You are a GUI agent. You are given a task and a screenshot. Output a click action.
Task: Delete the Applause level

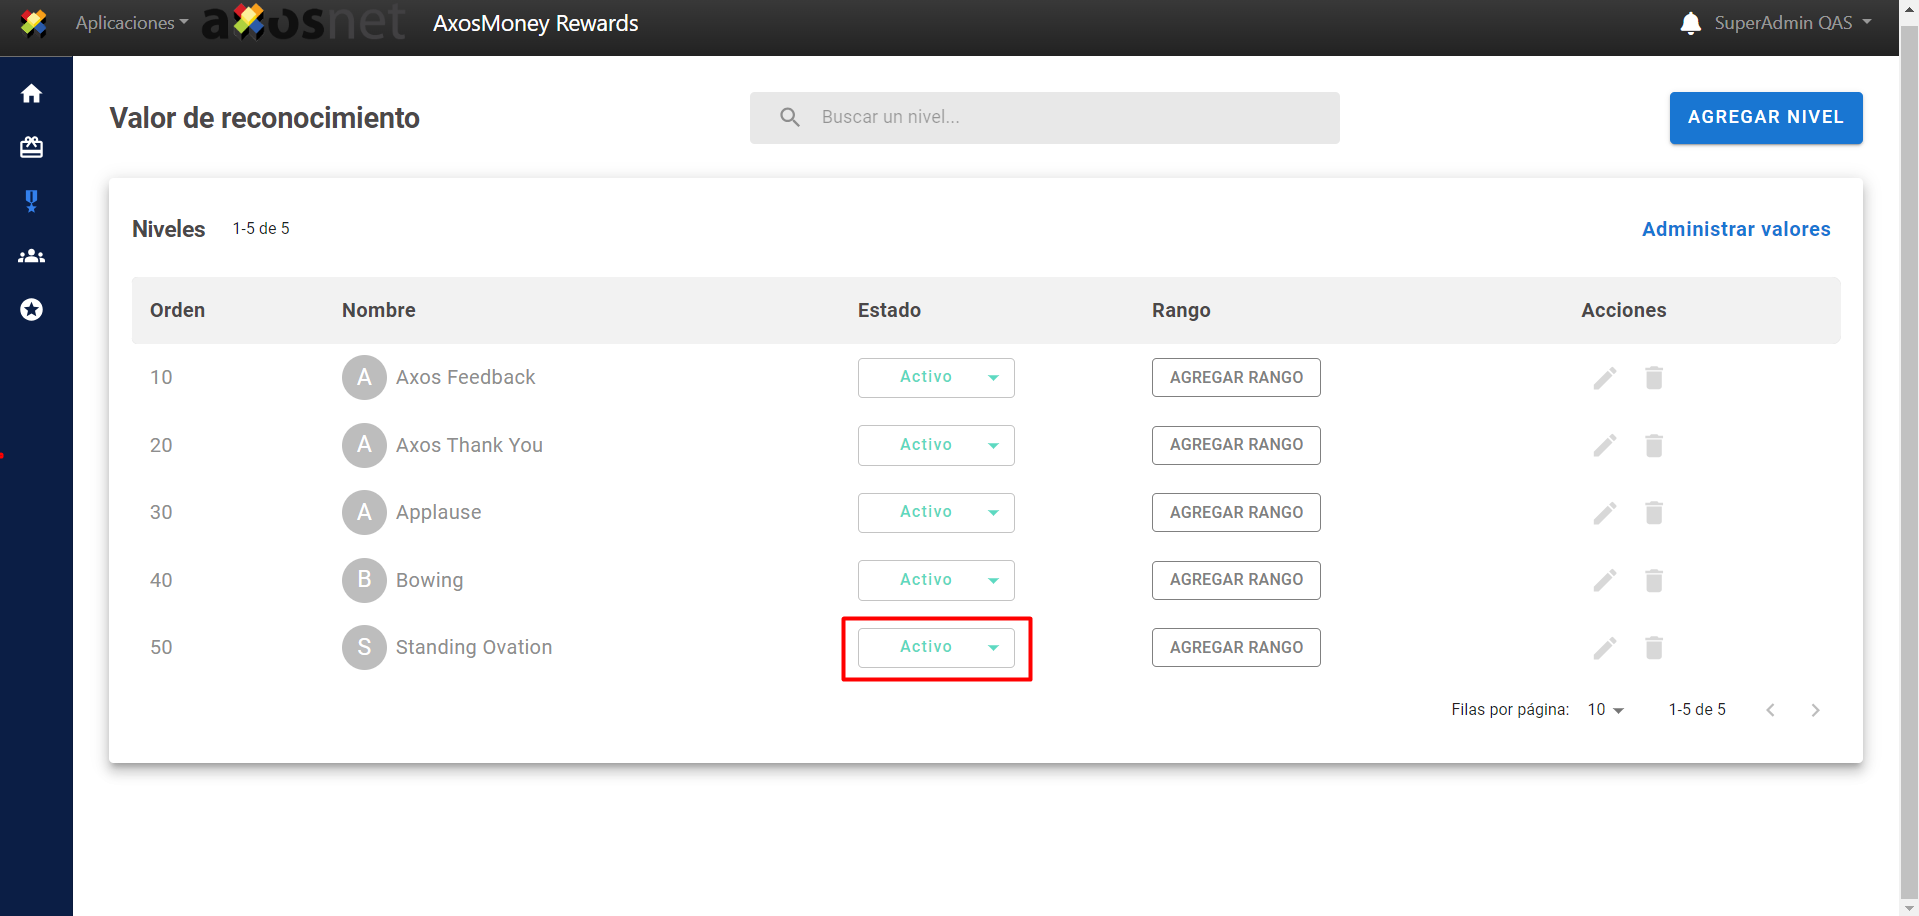(x=1653, y=513)
